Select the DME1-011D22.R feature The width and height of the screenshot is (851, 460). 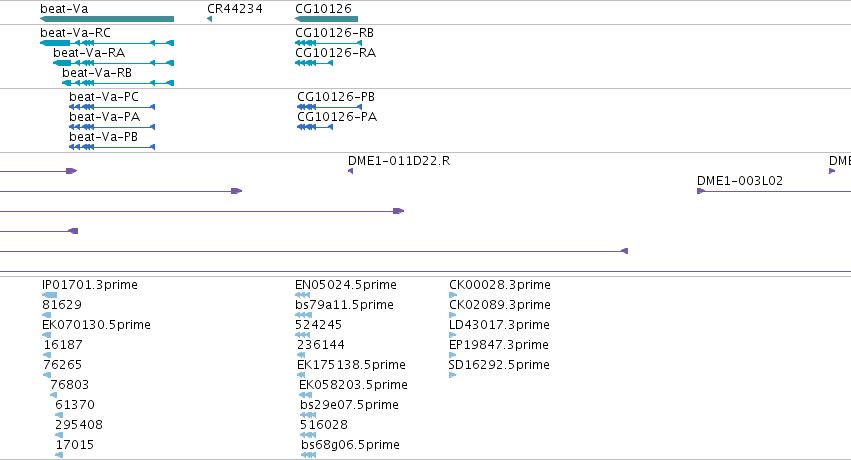pos(399,161)
